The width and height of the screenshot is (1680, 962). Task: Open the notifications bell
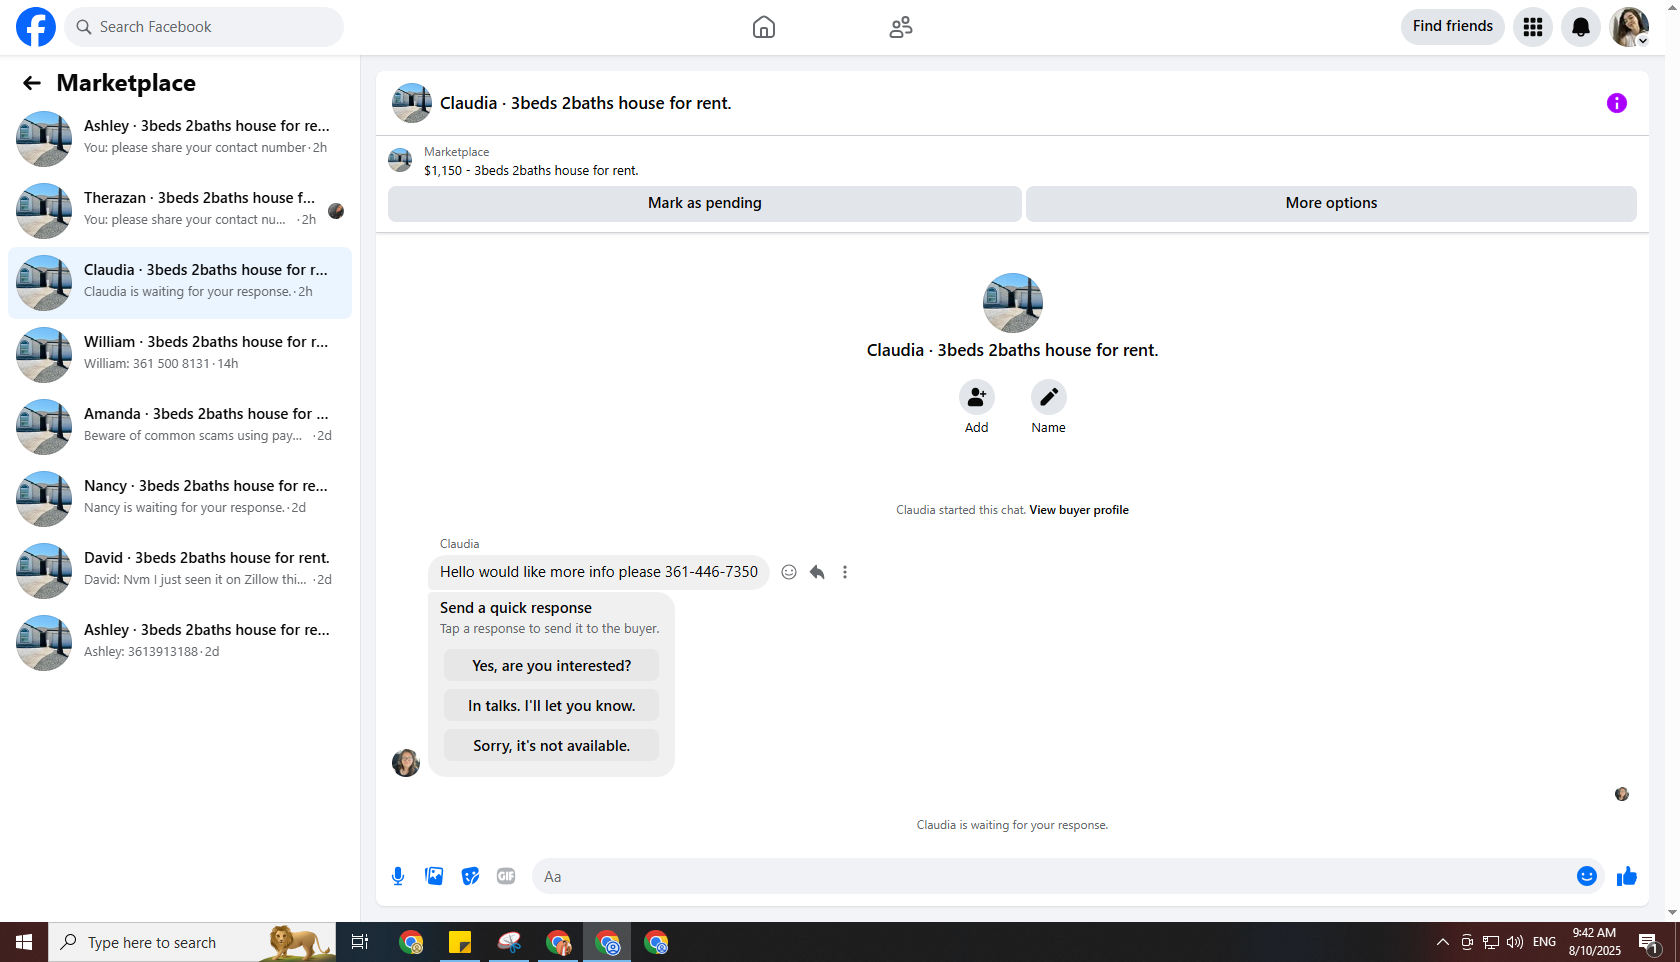click(x=1581, y=27)
